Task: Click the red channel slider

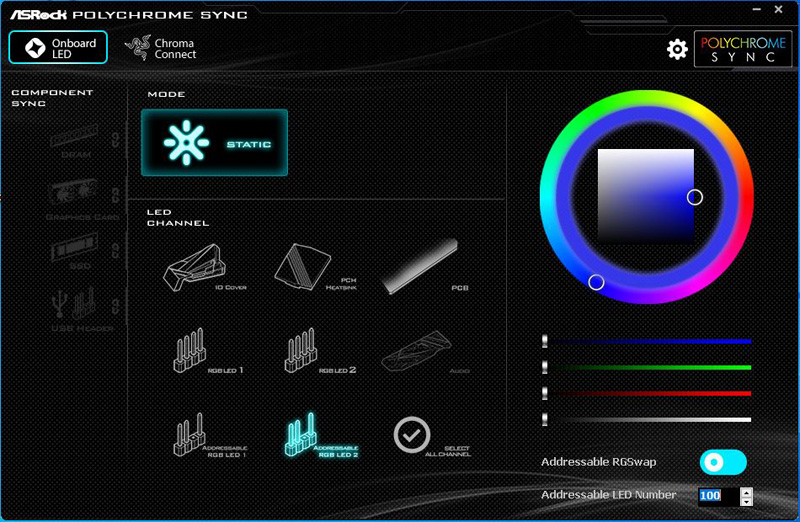Action: tap(647, 393)
